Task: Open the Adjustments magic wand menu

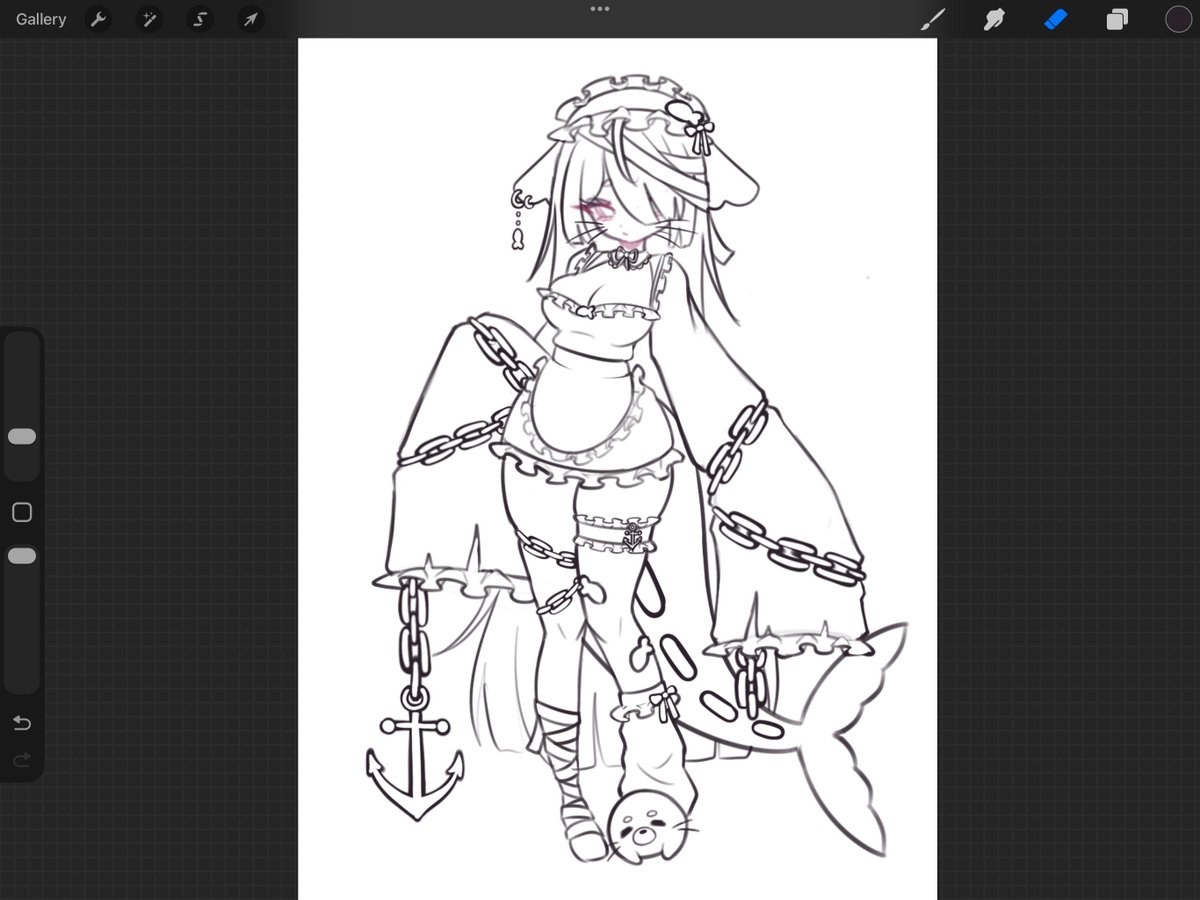Action: point(149,19)
